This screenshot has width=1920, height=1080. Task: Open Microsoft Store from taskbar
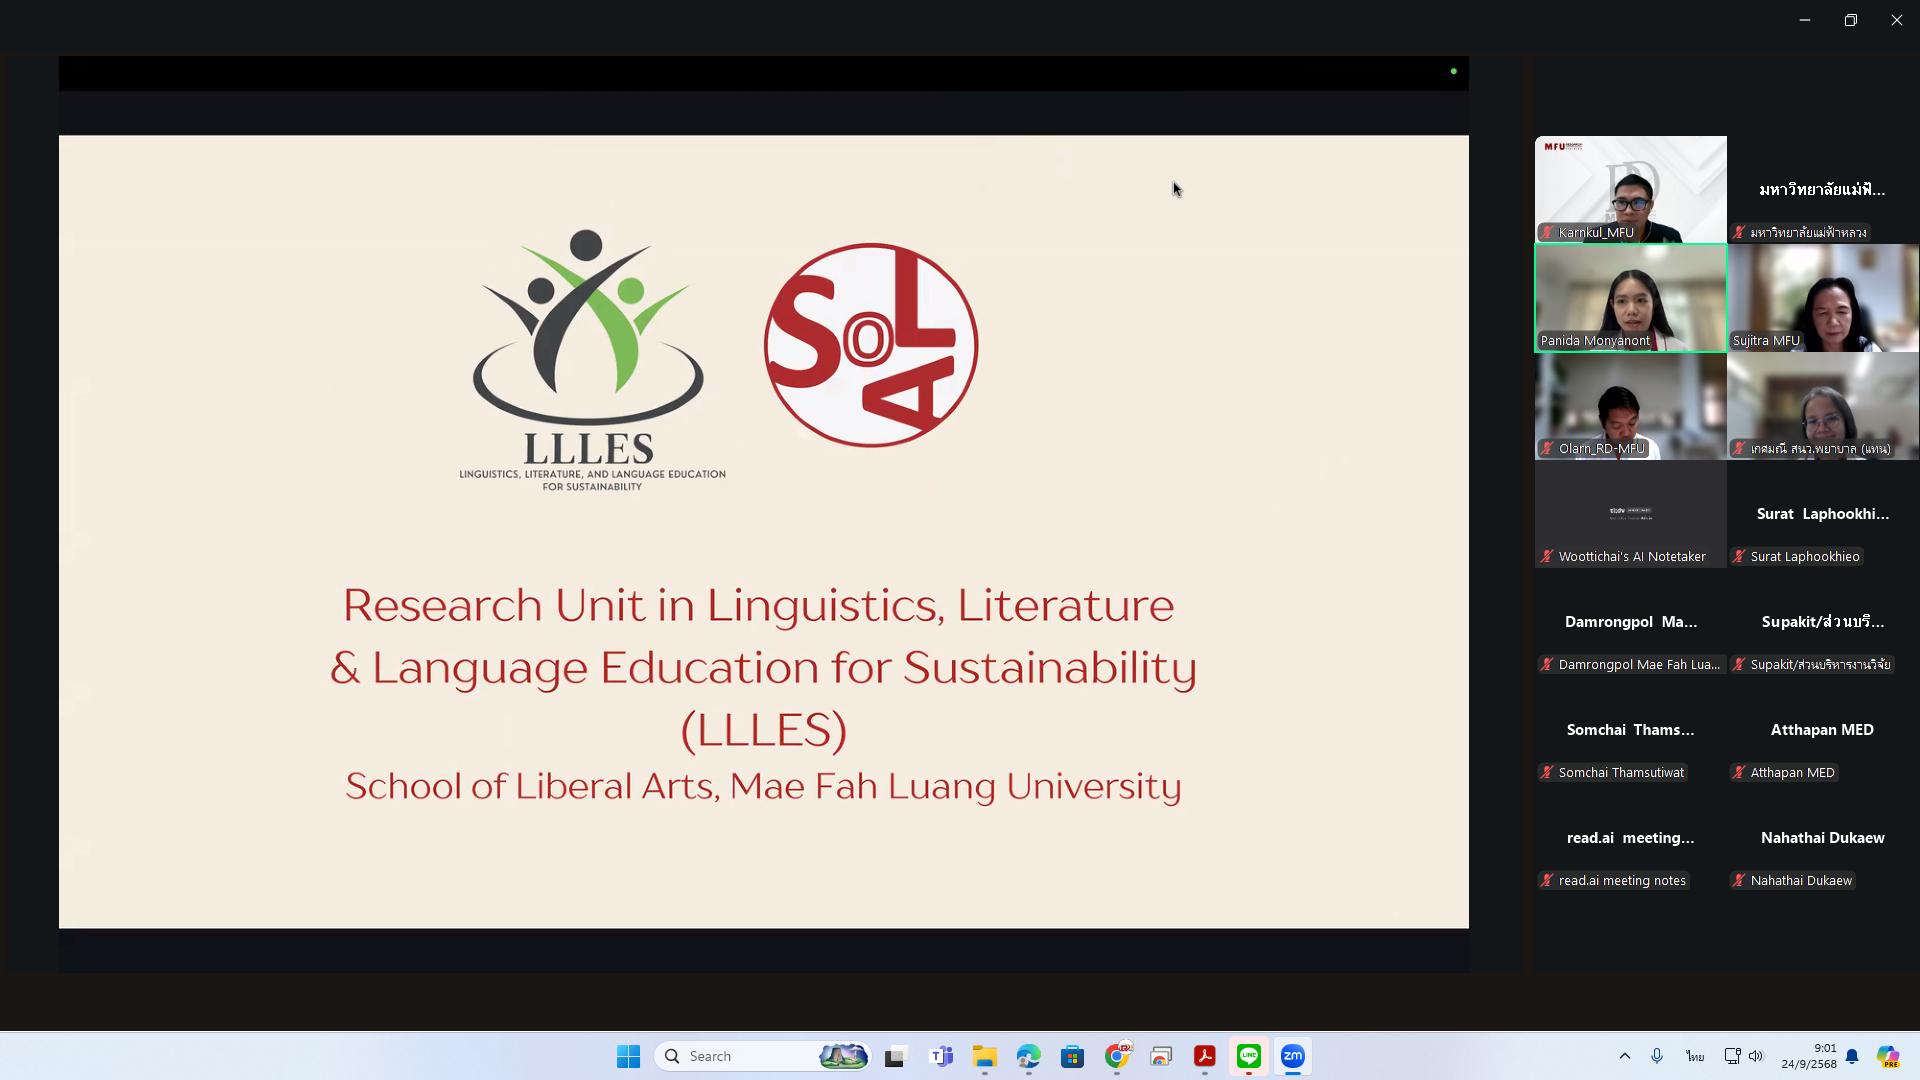[x=1073, y=1056]
